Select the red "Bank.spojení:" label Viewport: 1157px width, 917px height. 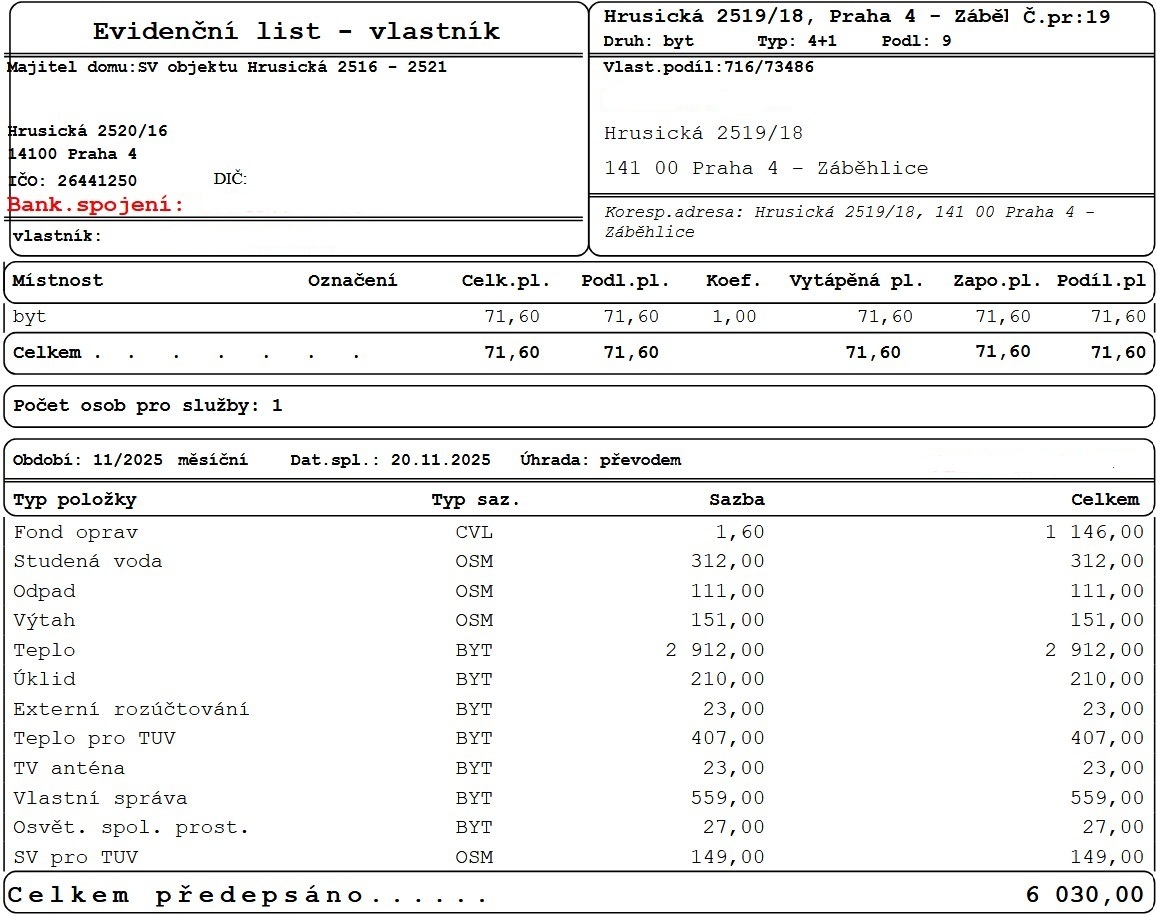[x=96, y=205]
